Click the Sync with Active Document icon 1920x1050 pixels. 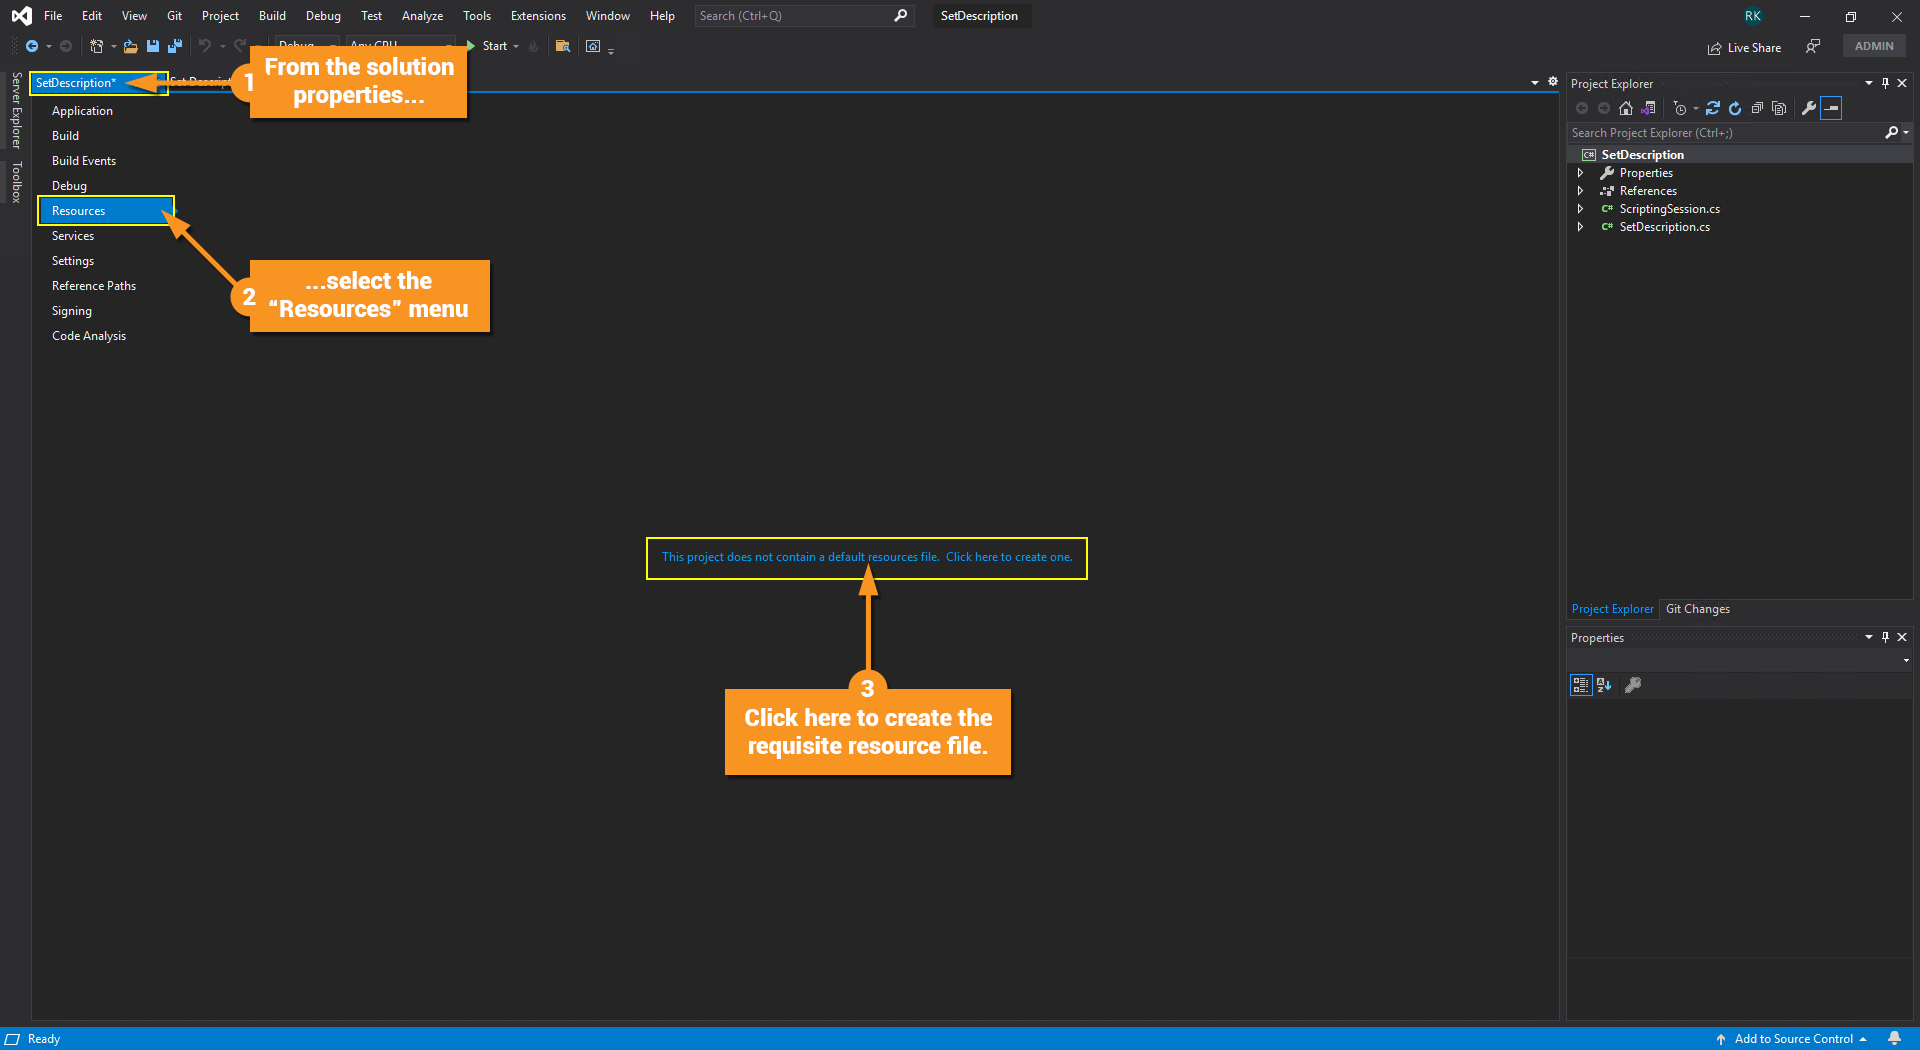click(1713, 108)
